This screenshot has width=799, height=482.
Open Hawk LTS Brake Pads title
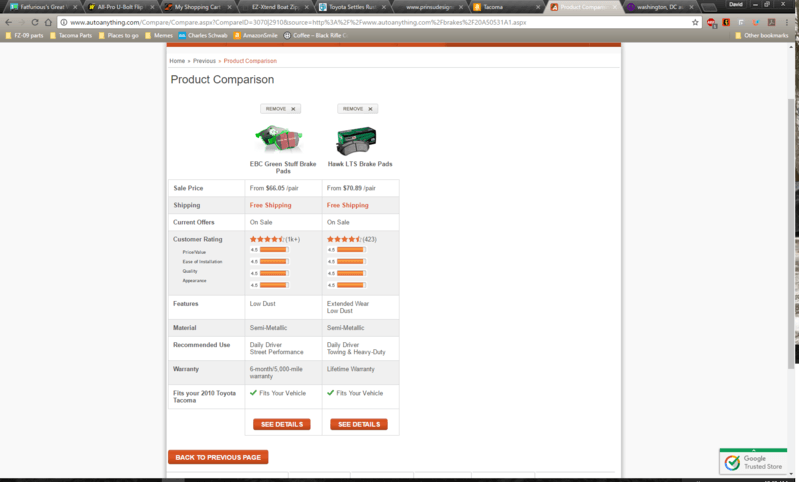tap(360, 164)
